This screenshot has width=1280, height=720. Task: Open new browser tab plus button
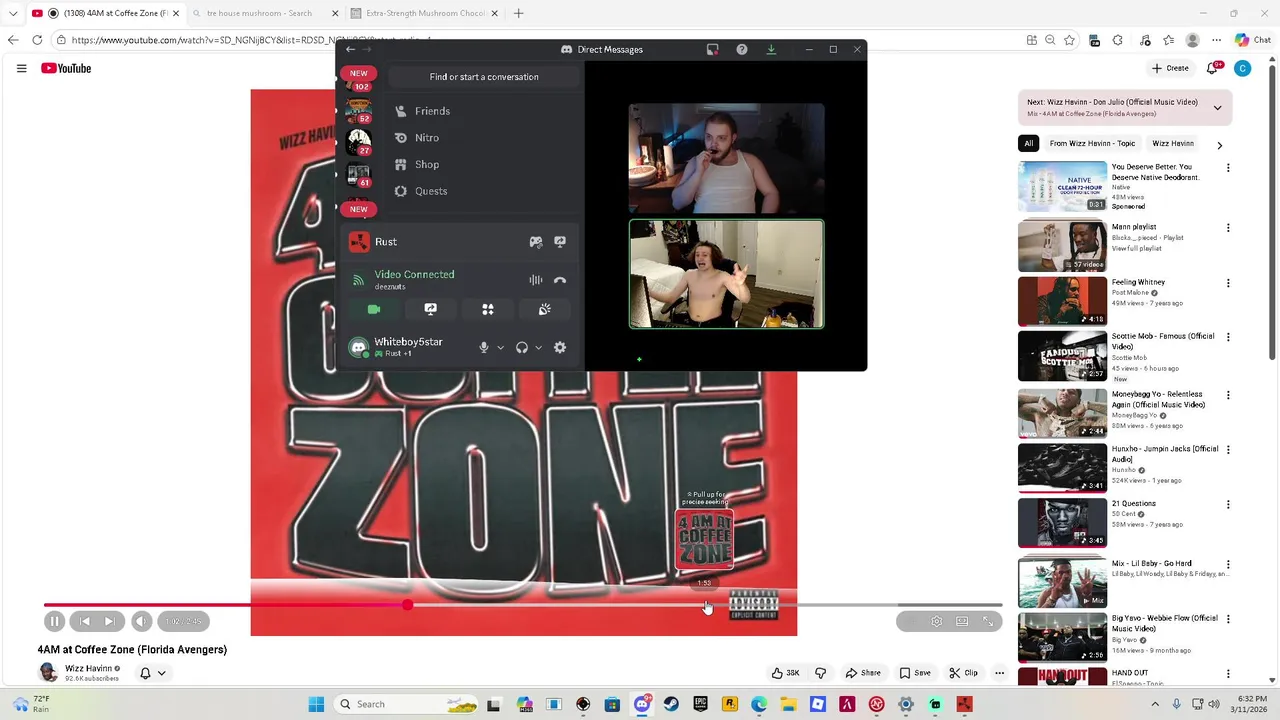518,13
